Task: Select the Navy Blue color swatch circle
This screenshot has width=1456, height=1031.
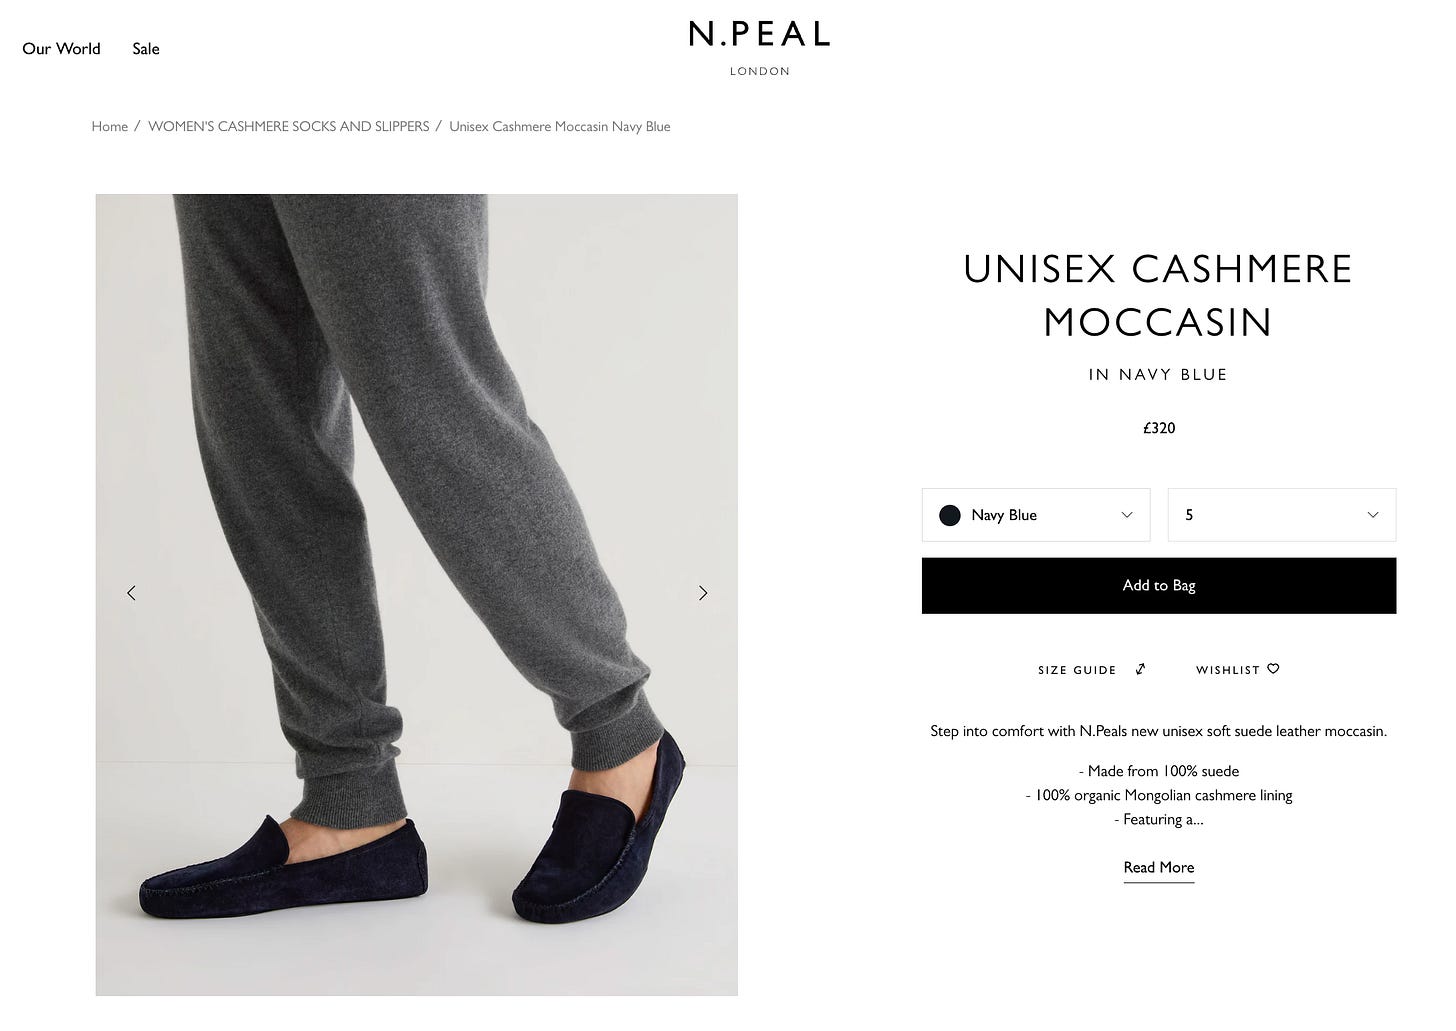Action: [x=949, y=515]
